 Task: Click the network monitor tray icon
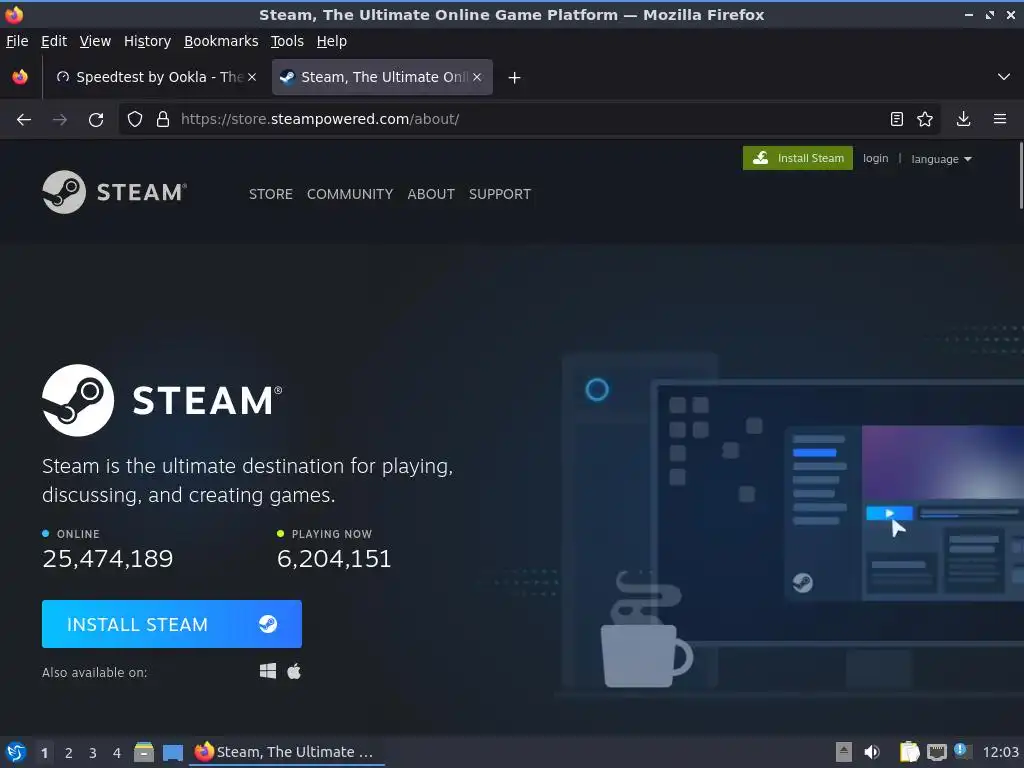pyautogui.click(x=936, y=752)
